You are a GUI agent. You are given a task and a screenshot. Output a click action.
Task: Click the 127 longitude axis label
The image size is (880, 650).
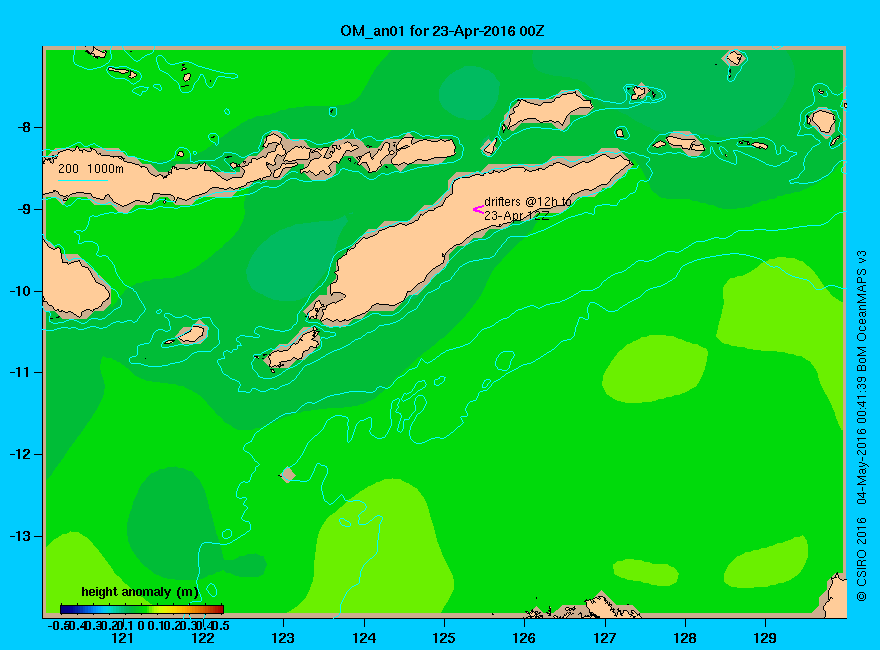(x=604, y=638)
